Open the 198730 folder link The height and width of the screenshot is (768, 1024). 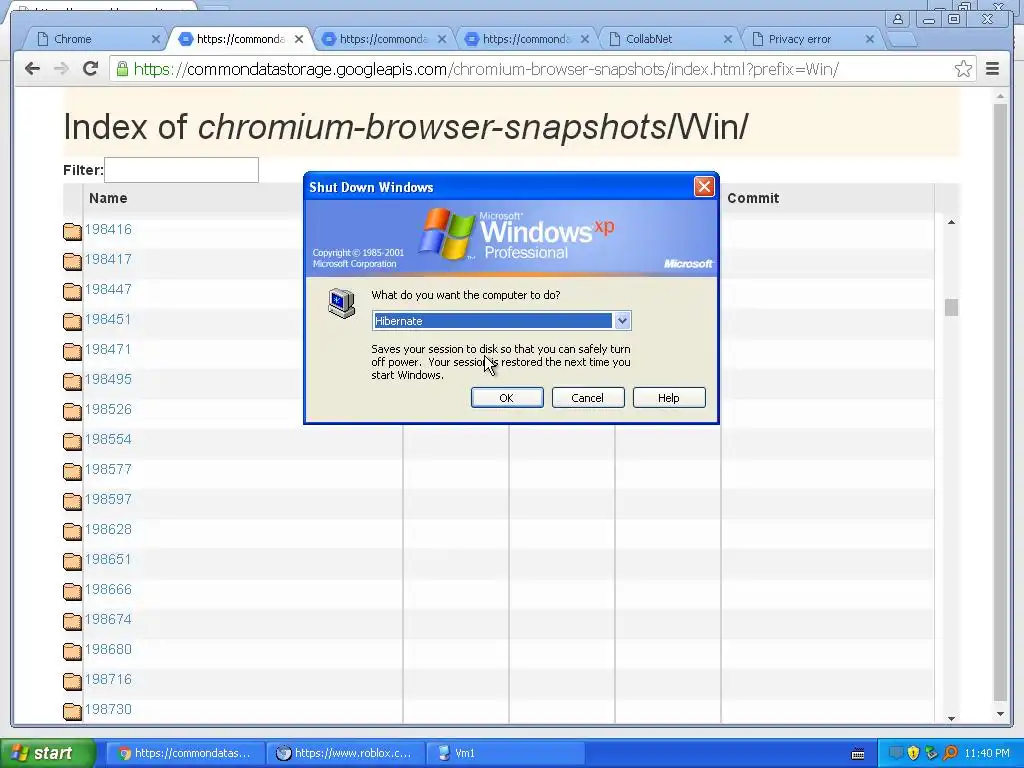point(108,710)
